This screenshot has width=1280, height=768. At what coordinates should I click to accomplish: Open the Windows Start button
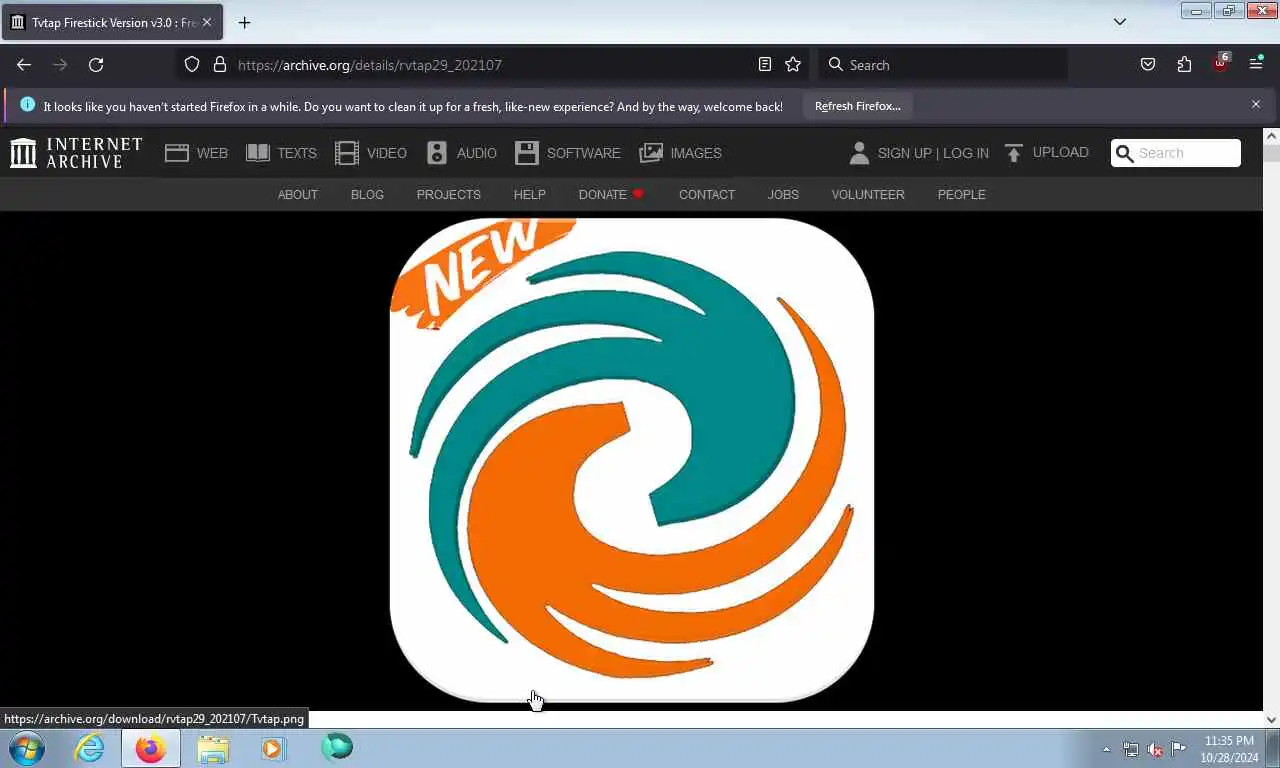pos(27,748)
